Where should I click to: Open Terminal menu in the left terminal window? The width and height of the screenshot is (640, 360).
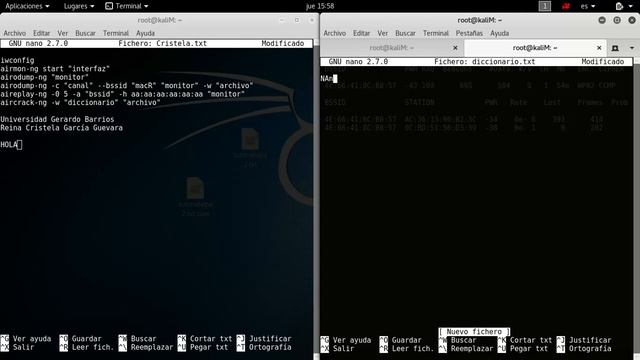116,33
